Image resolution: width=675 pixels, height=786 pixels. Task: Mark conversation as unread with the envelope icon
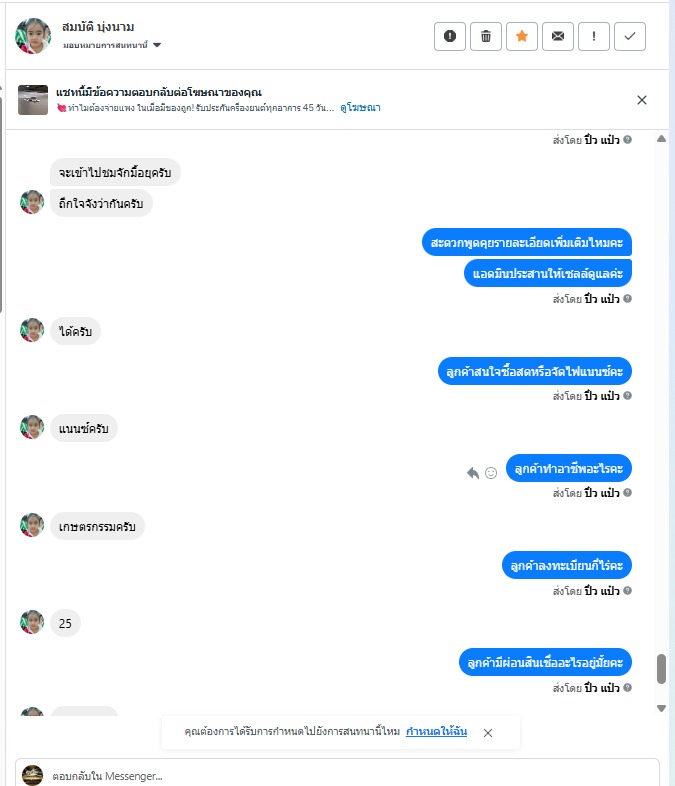pyautogui.click(x=558, y=36)
